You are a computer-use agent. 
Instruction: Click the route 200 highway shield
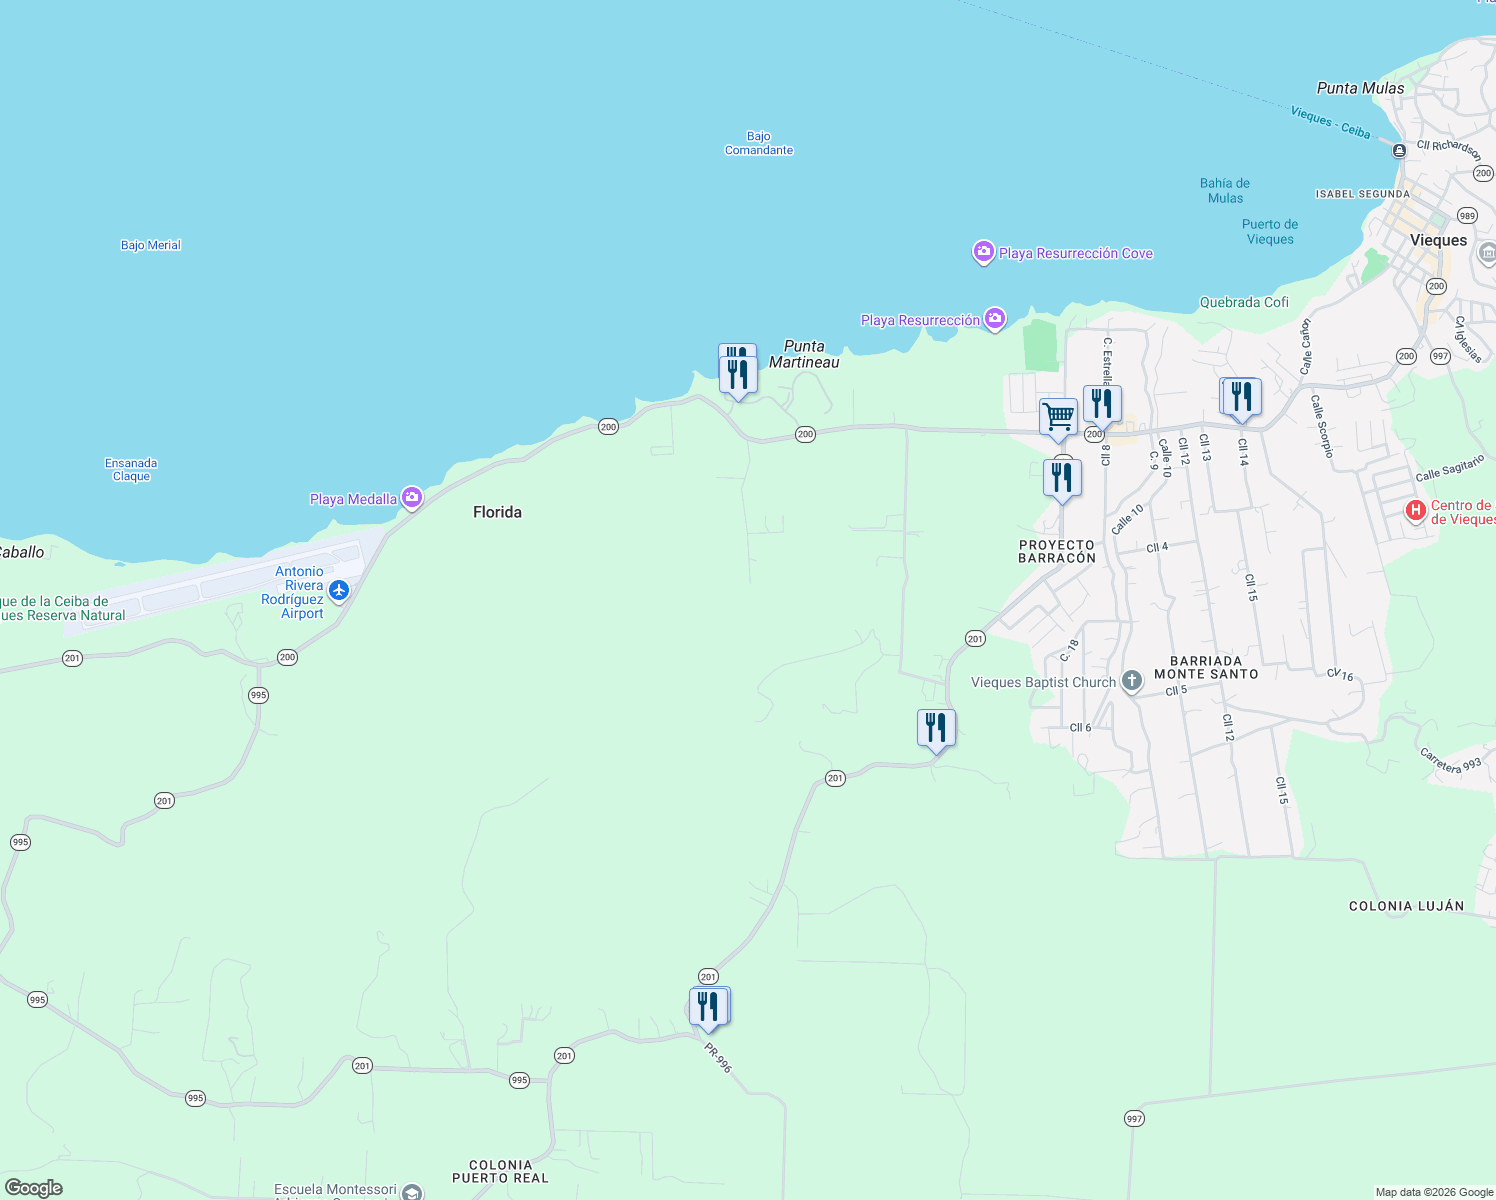[x=610, y=427]
